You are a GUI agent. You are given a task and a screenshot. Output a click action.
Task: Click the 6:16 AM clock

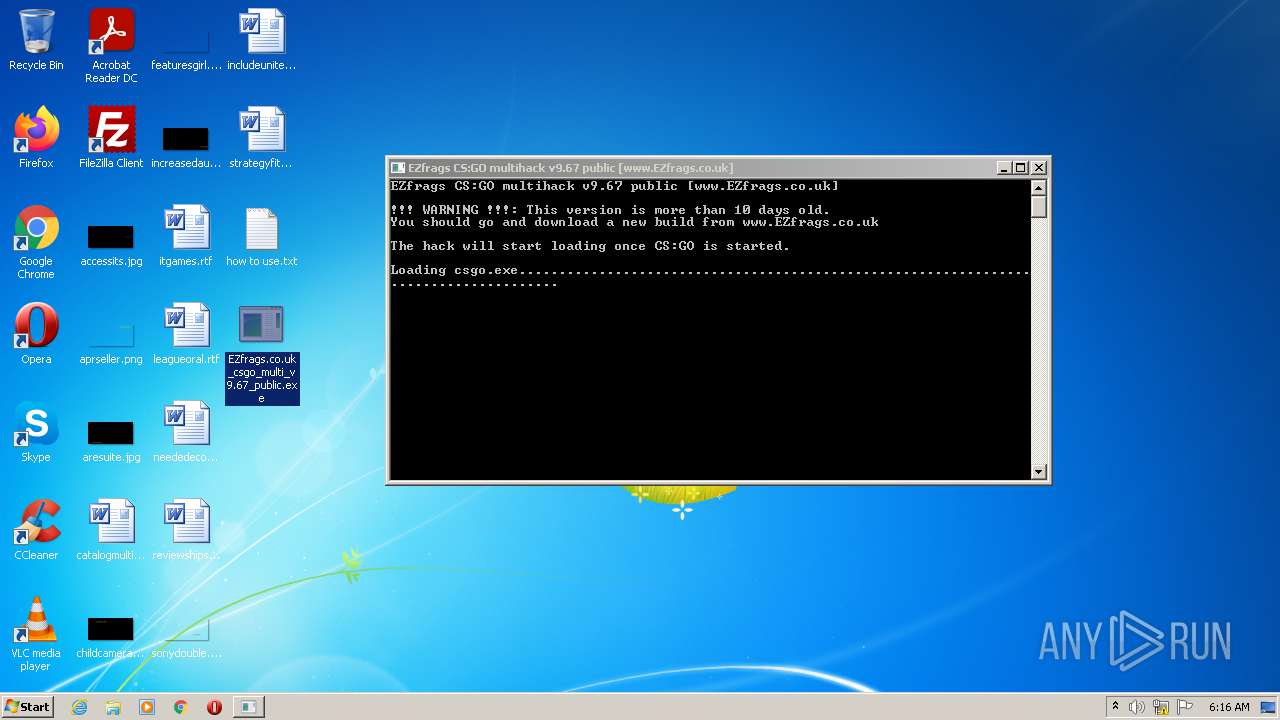pos(1229,707)
